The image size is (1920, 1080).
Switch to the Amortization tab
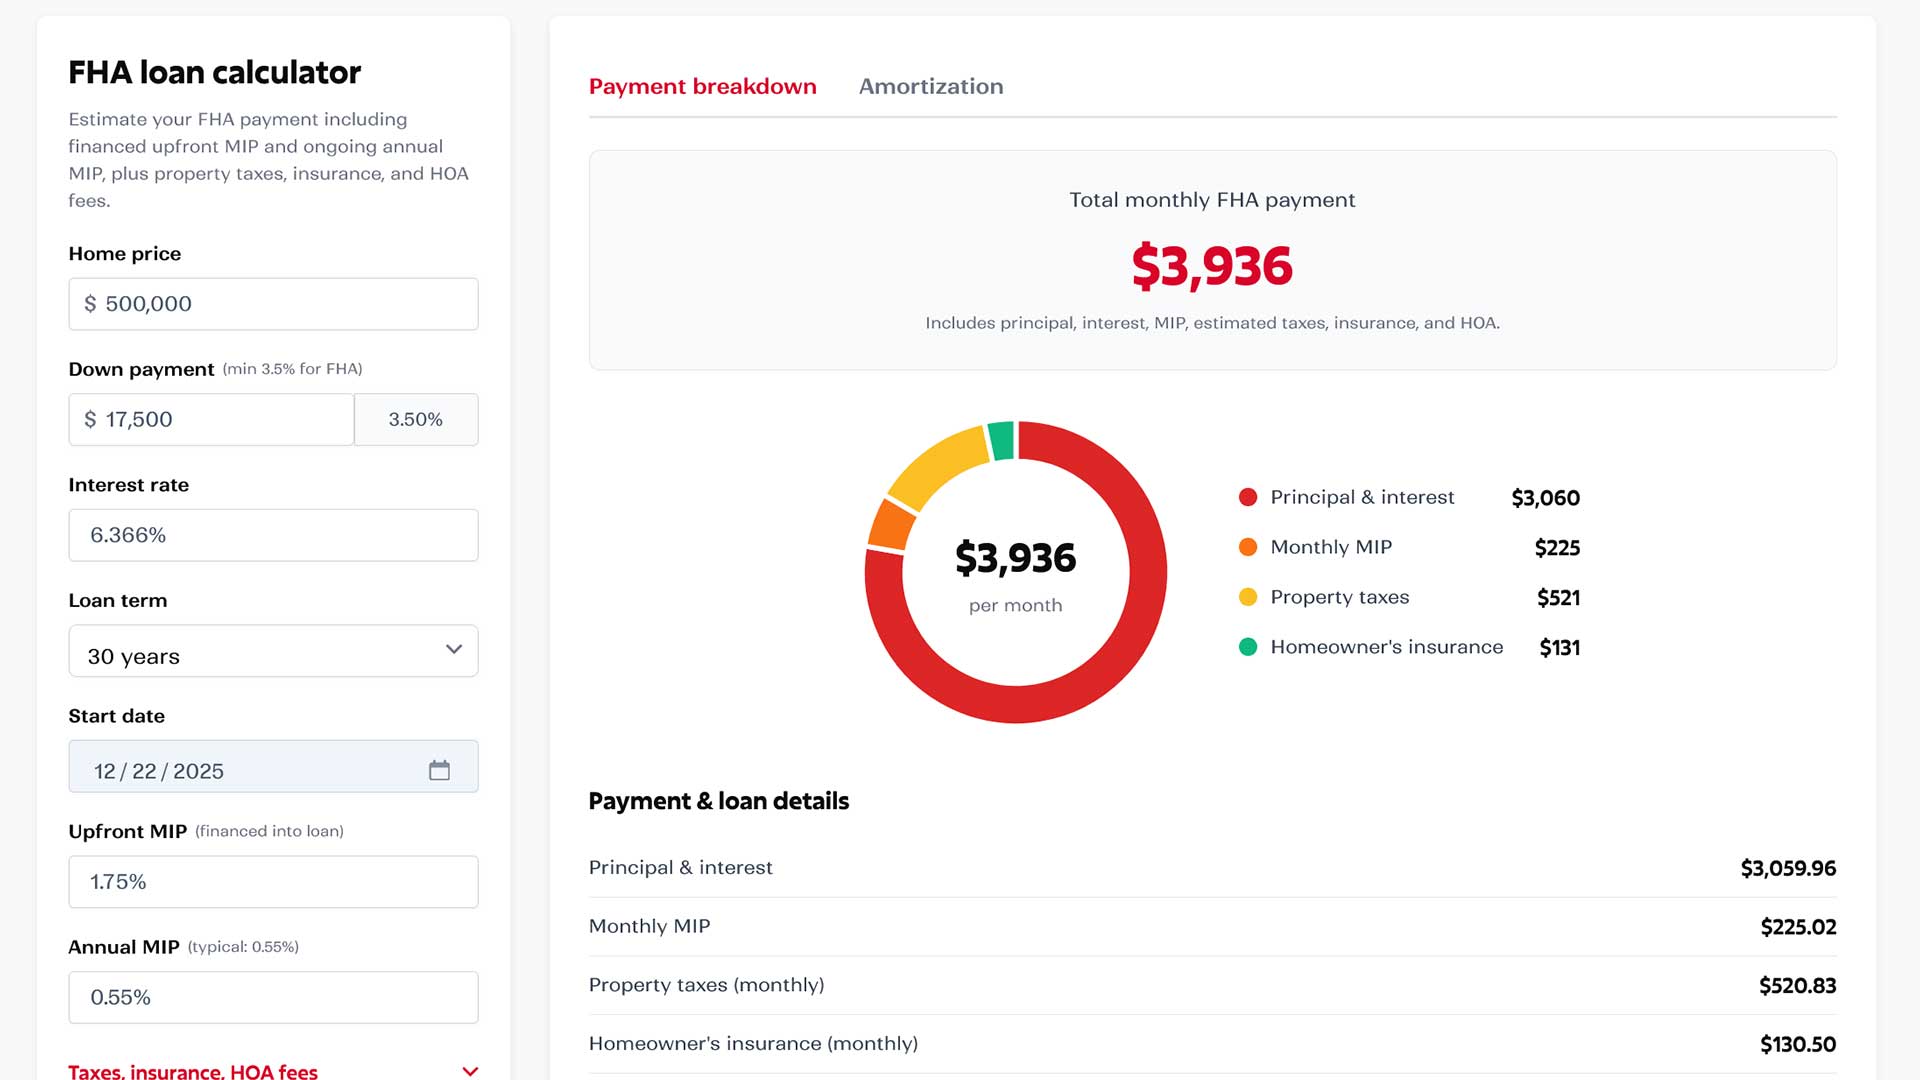930,86
